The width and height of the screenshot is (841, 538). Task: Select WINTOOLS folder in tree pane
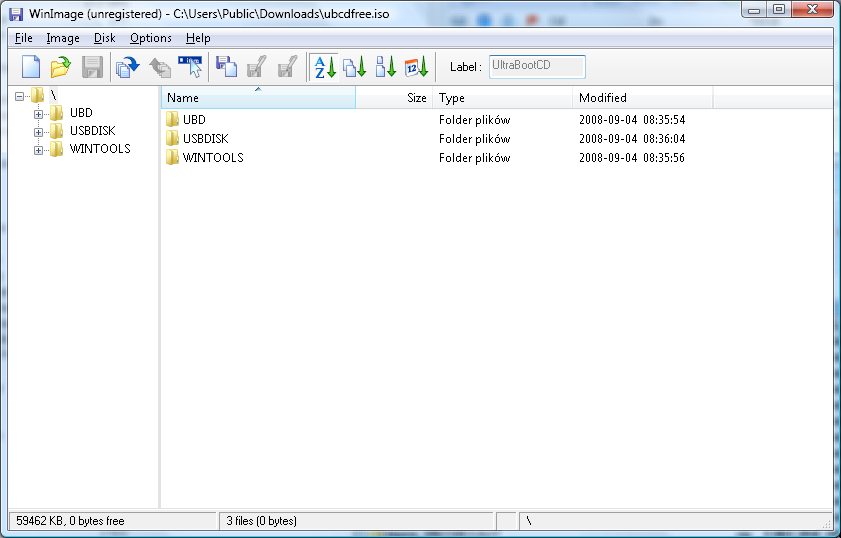click(100, 149)
